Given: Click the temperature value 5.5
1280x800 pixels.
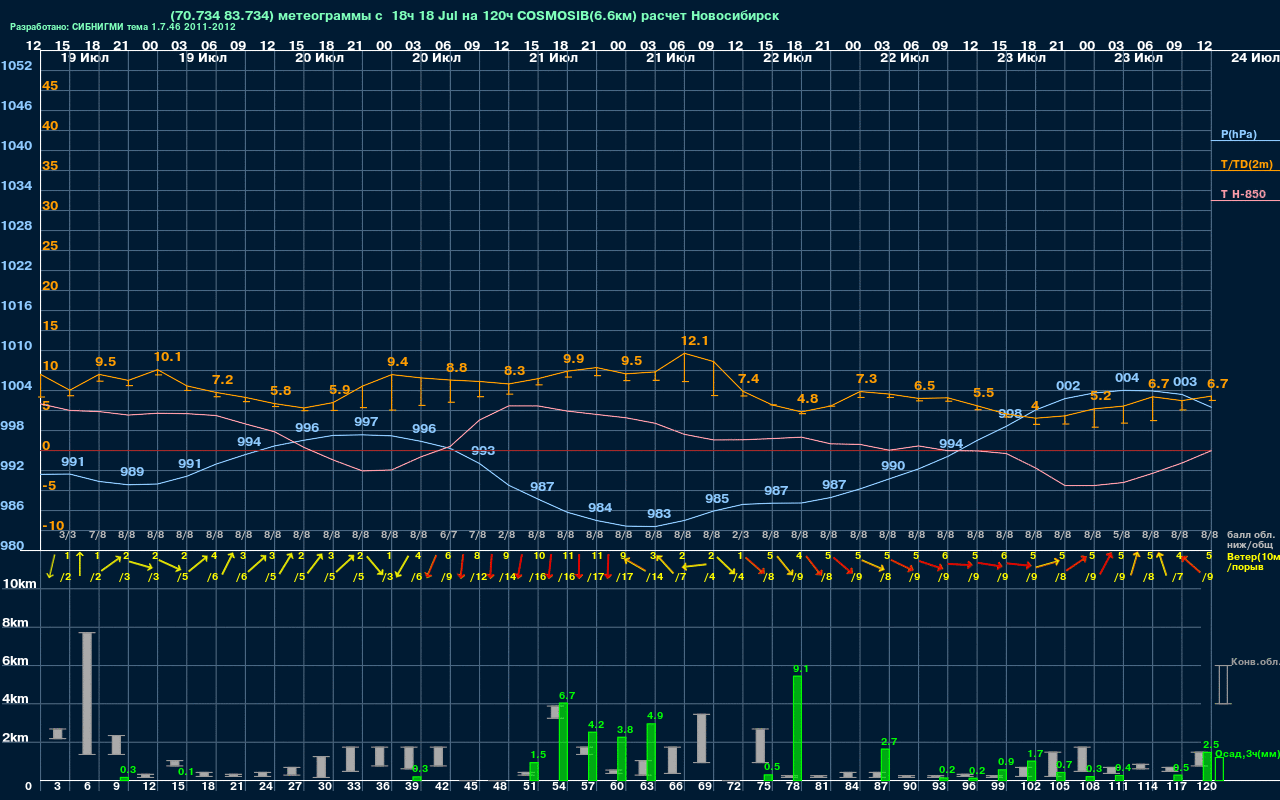Looking at the screenshot, I should (x=984, y=393).
